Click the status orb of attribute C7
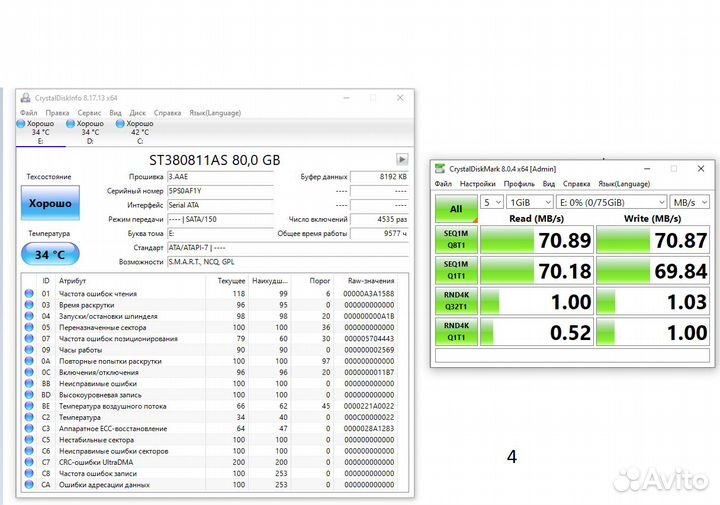This screenshot has height=505, width=720. click(29, 462)
